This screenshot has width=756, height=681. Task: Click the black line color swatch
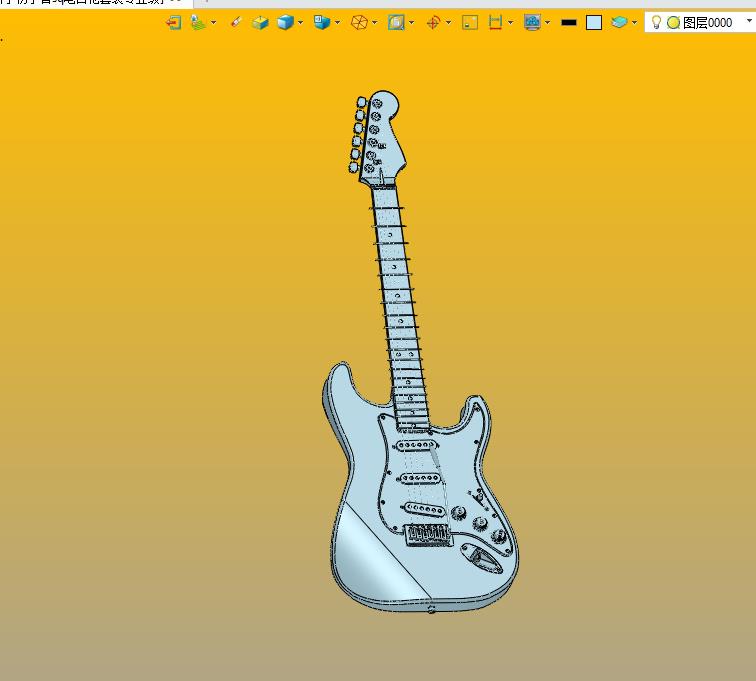(x=569, y=23)
